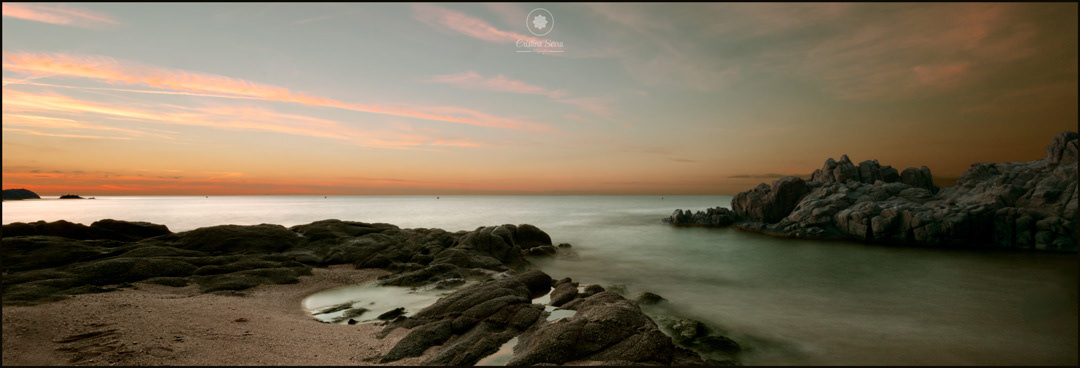Click the Cristina Serra signature text
The height and width of the screenshot is (368, 1080).
(x=540, y=44)
